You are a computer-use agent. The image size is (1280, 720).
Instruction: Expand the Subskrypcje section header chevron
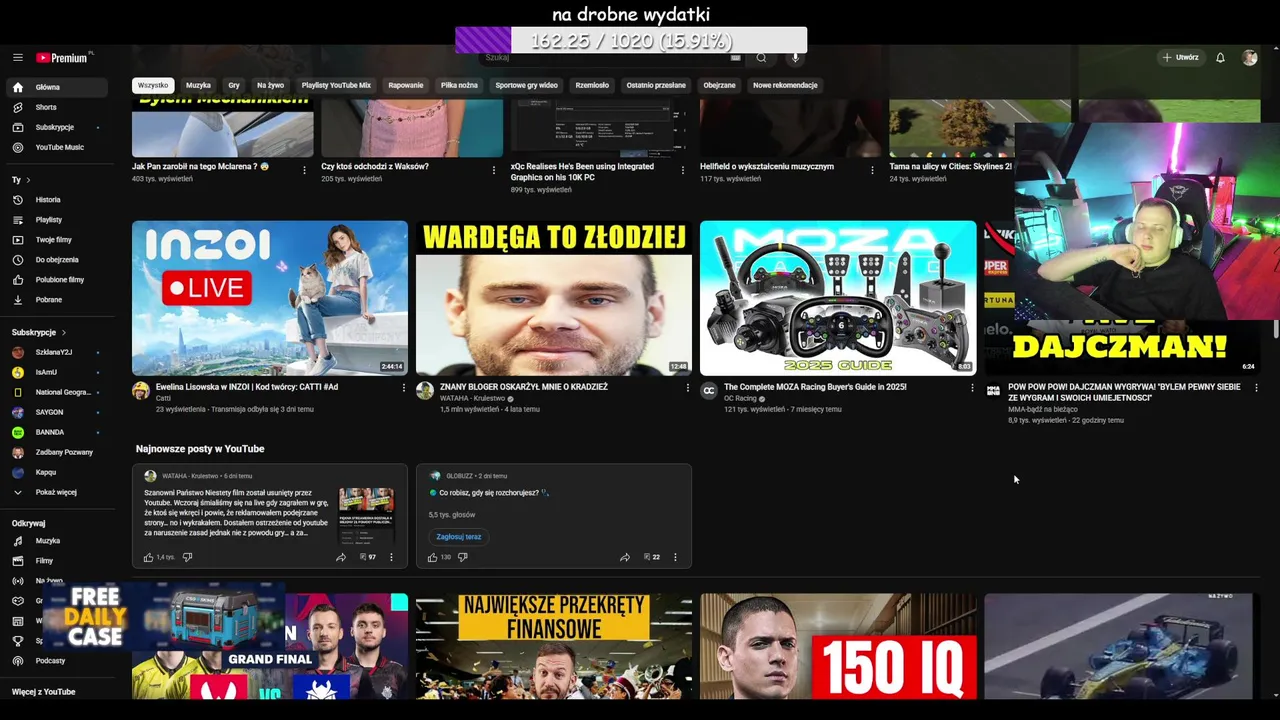[x=64, y=332]
